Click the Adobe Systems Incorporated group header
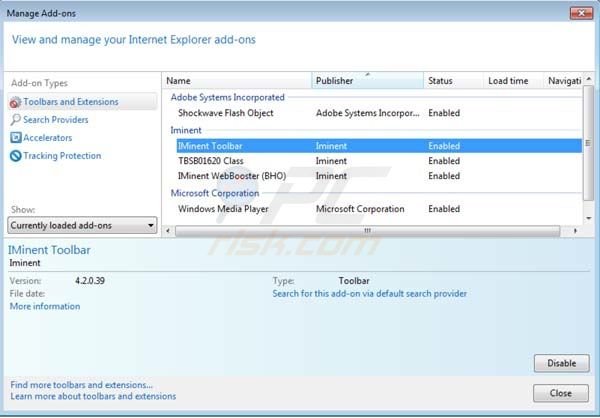Viewport: 600px width, 418px height. pyautogui.click(x=227, y=97)
